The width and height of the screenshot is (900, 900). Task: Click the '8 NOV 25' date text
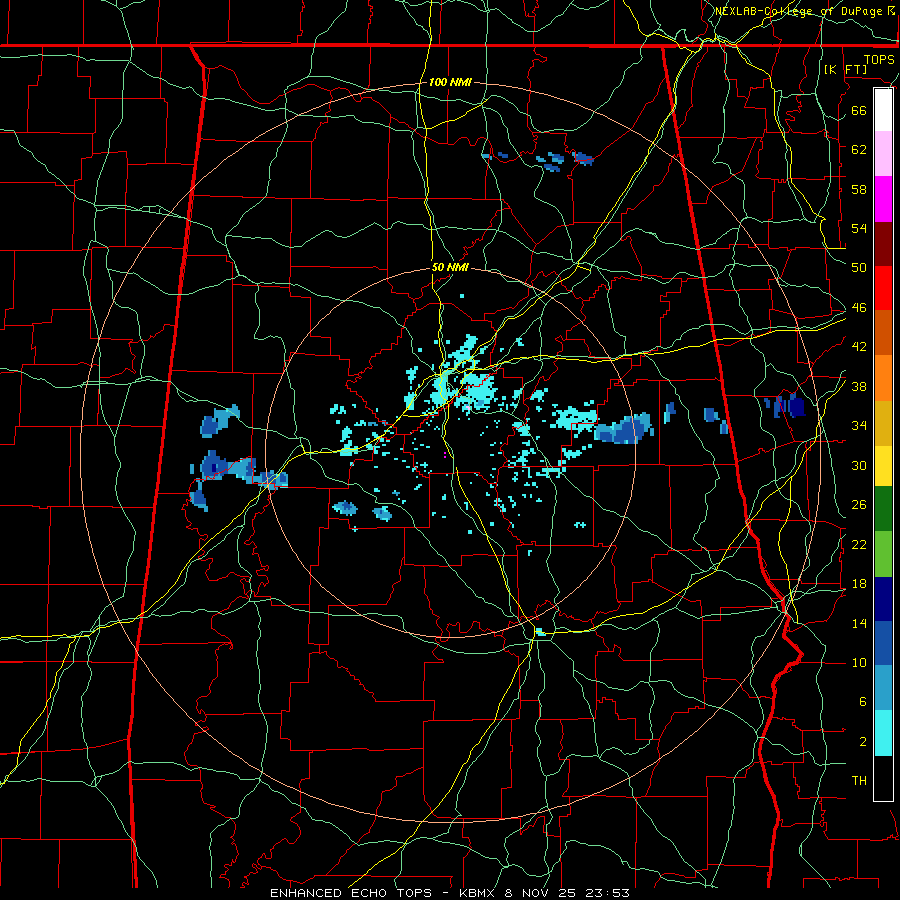click(542, 893)
